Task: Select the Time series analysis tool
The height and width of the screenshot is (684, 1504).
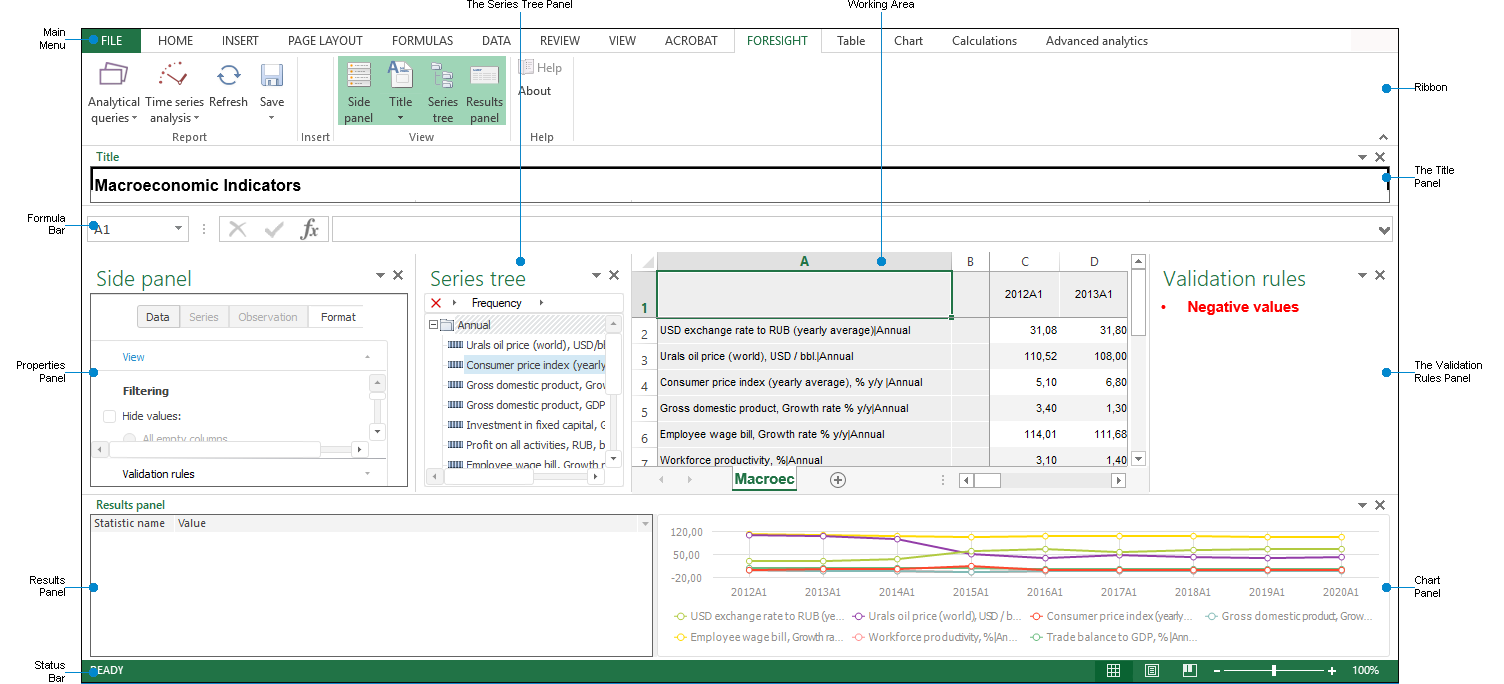Action: tap(173, 87)
